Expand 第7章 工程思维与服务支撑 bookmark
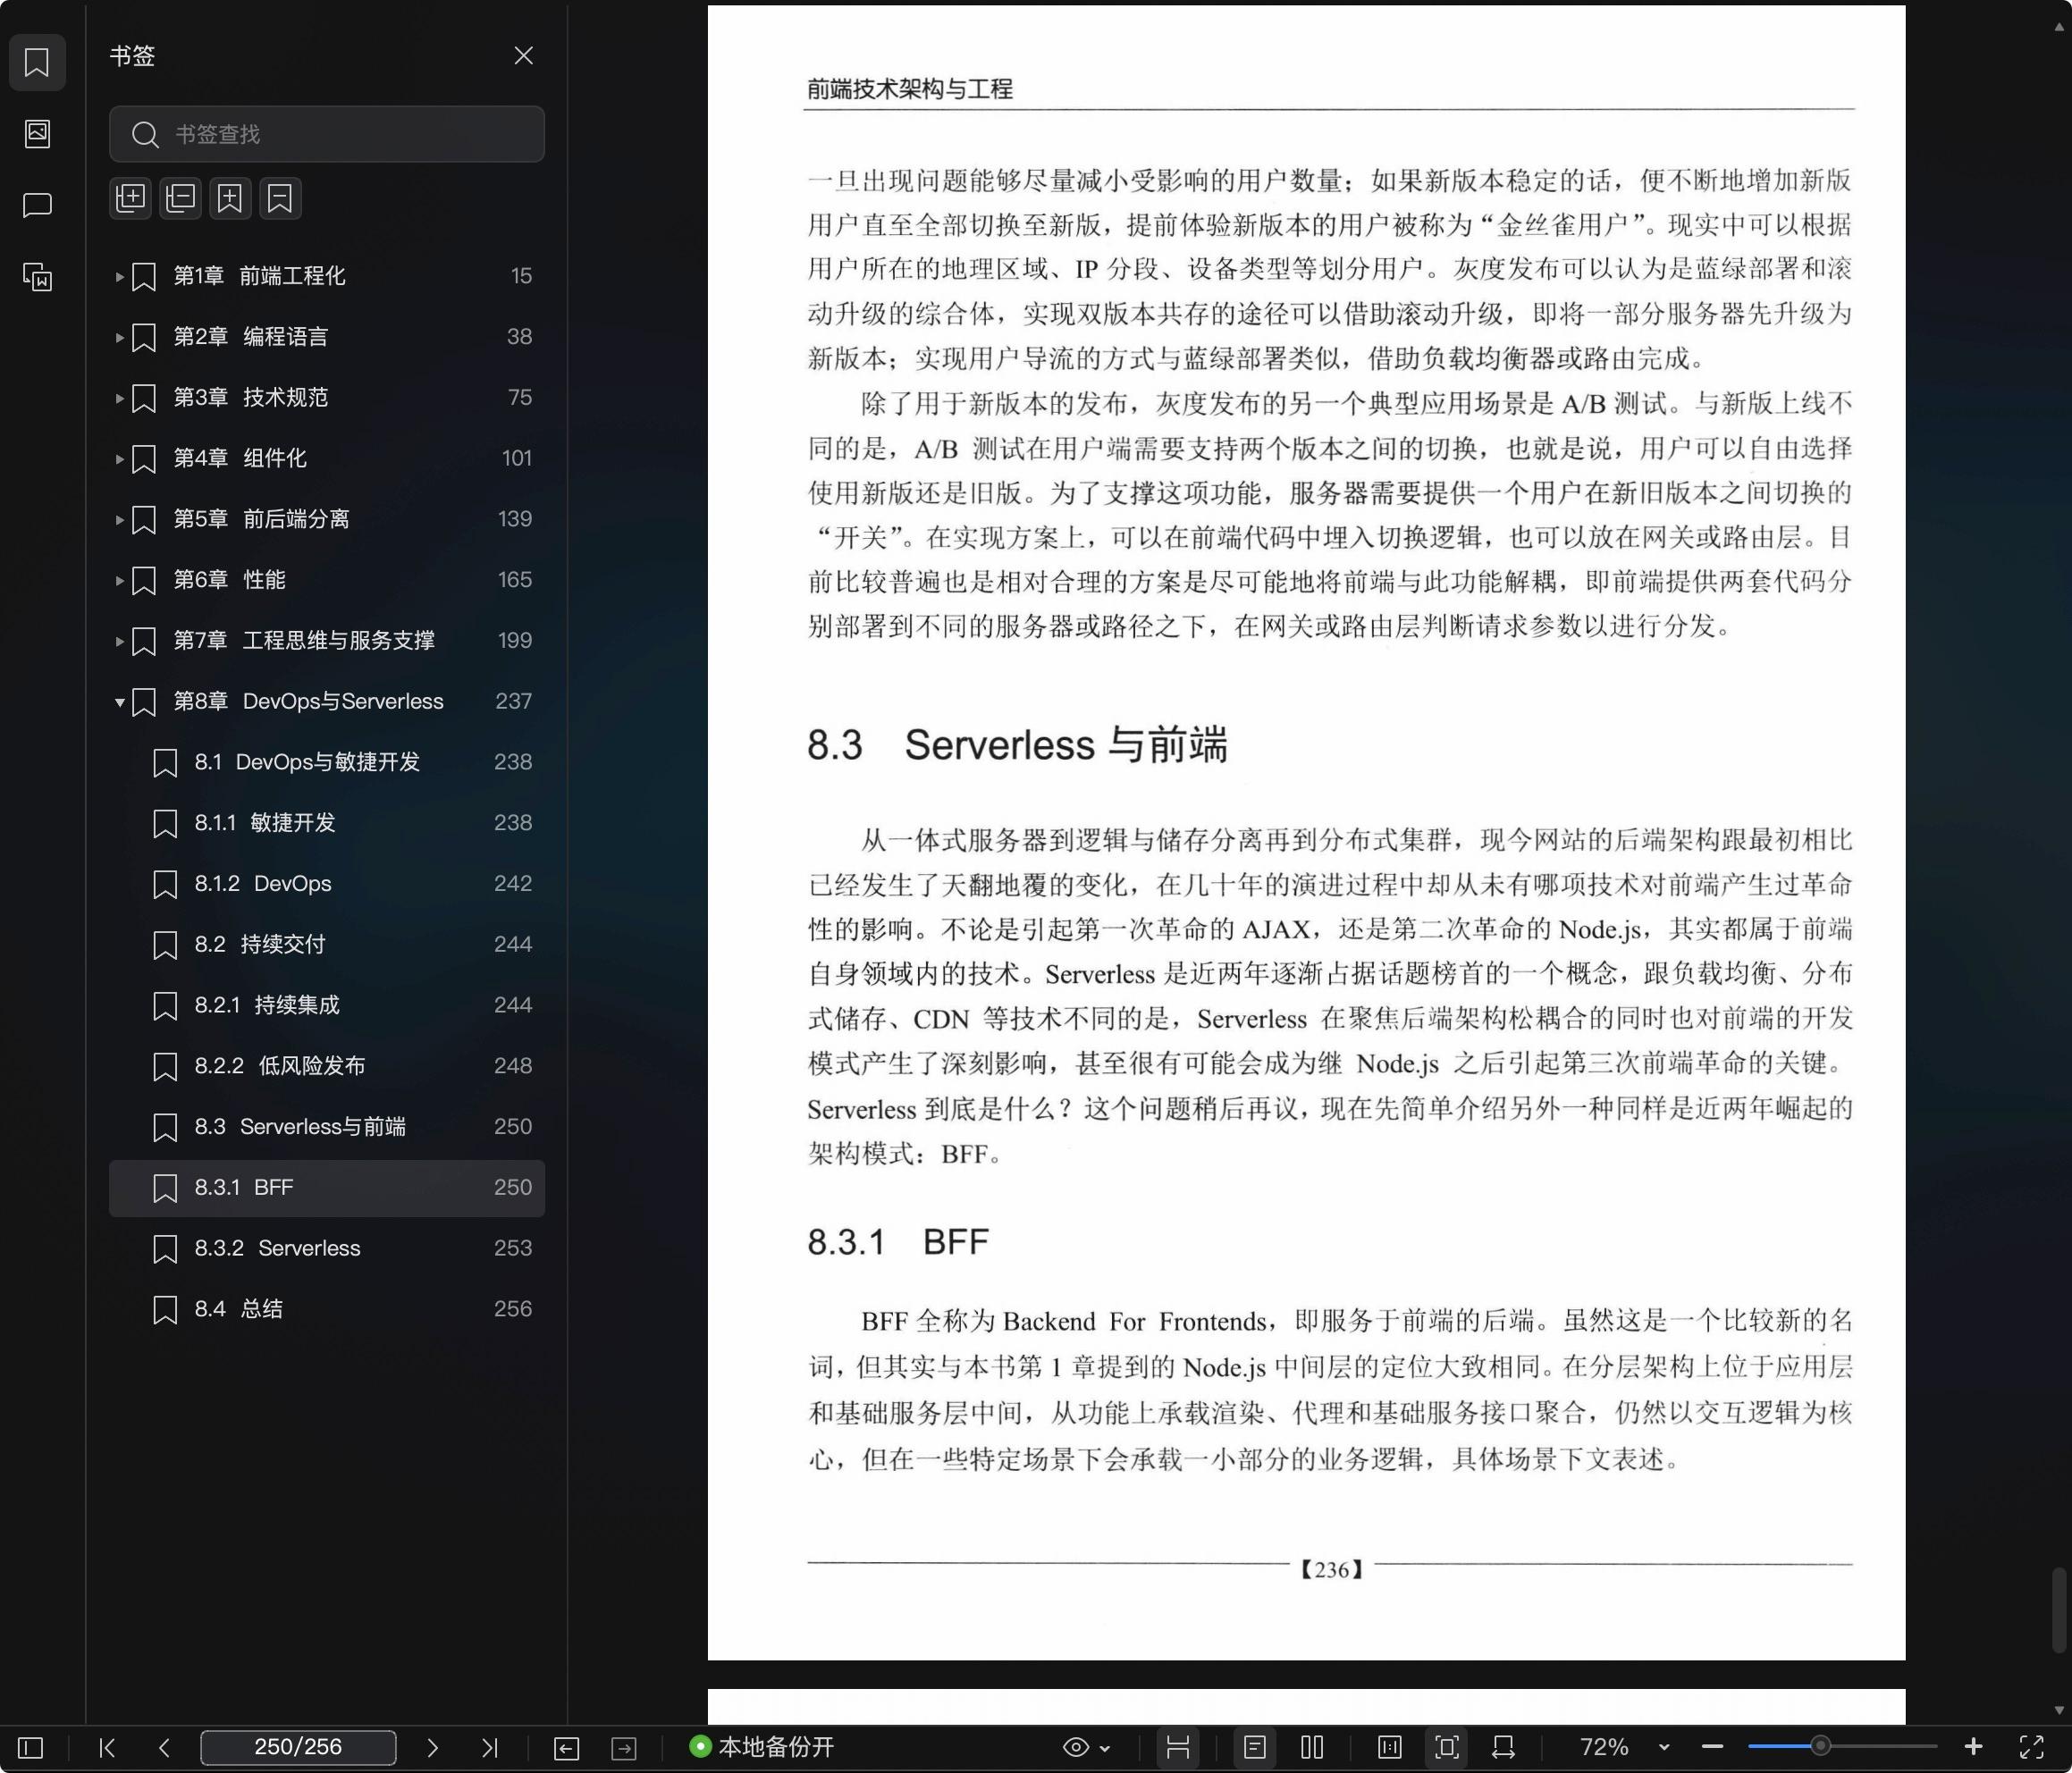Screen dimensions: 2072x1773 coord(119,641)
